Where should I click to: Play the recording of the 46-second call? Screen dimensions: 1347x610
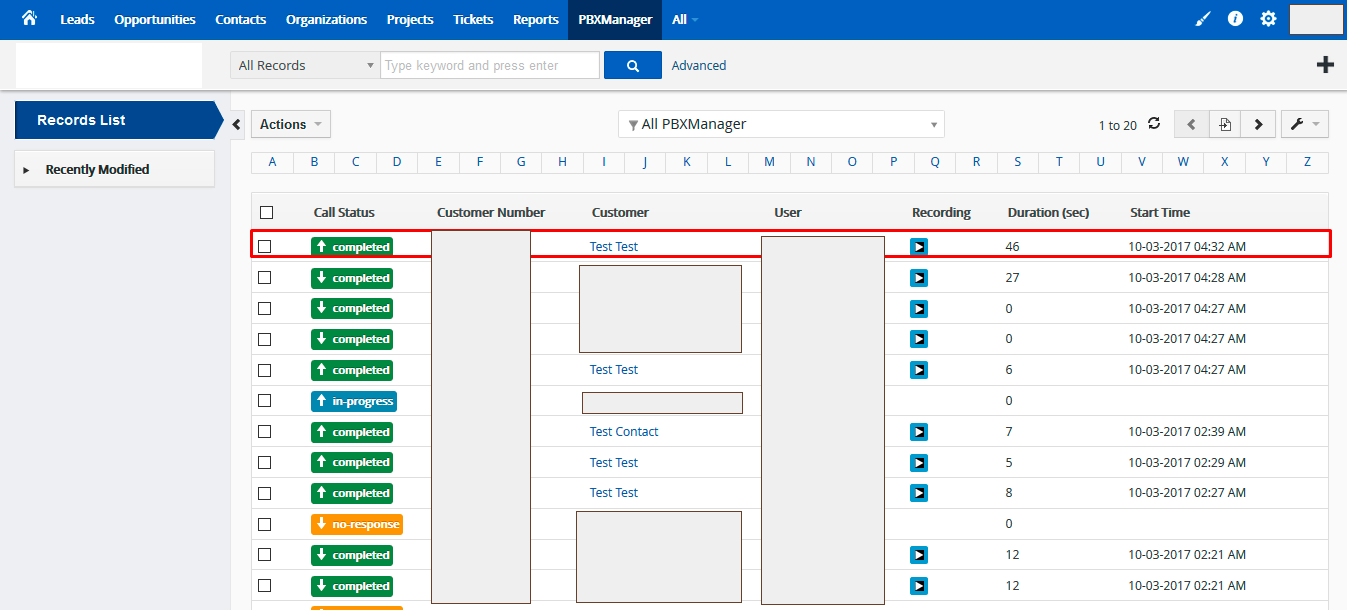point(918,246)
